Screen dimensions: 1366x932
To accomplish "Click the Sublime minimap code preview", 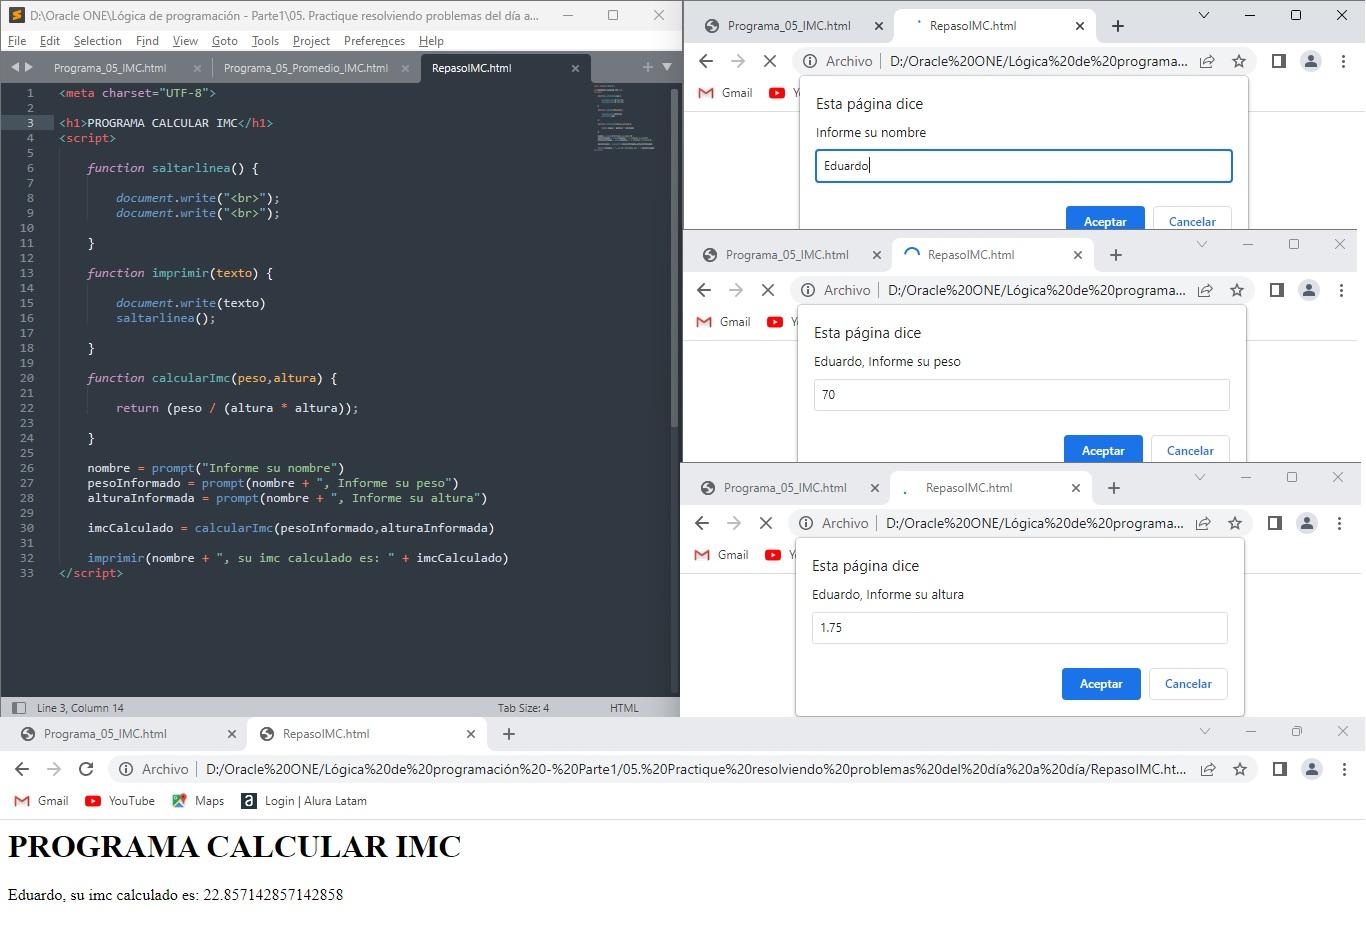I will click(625, 117).
